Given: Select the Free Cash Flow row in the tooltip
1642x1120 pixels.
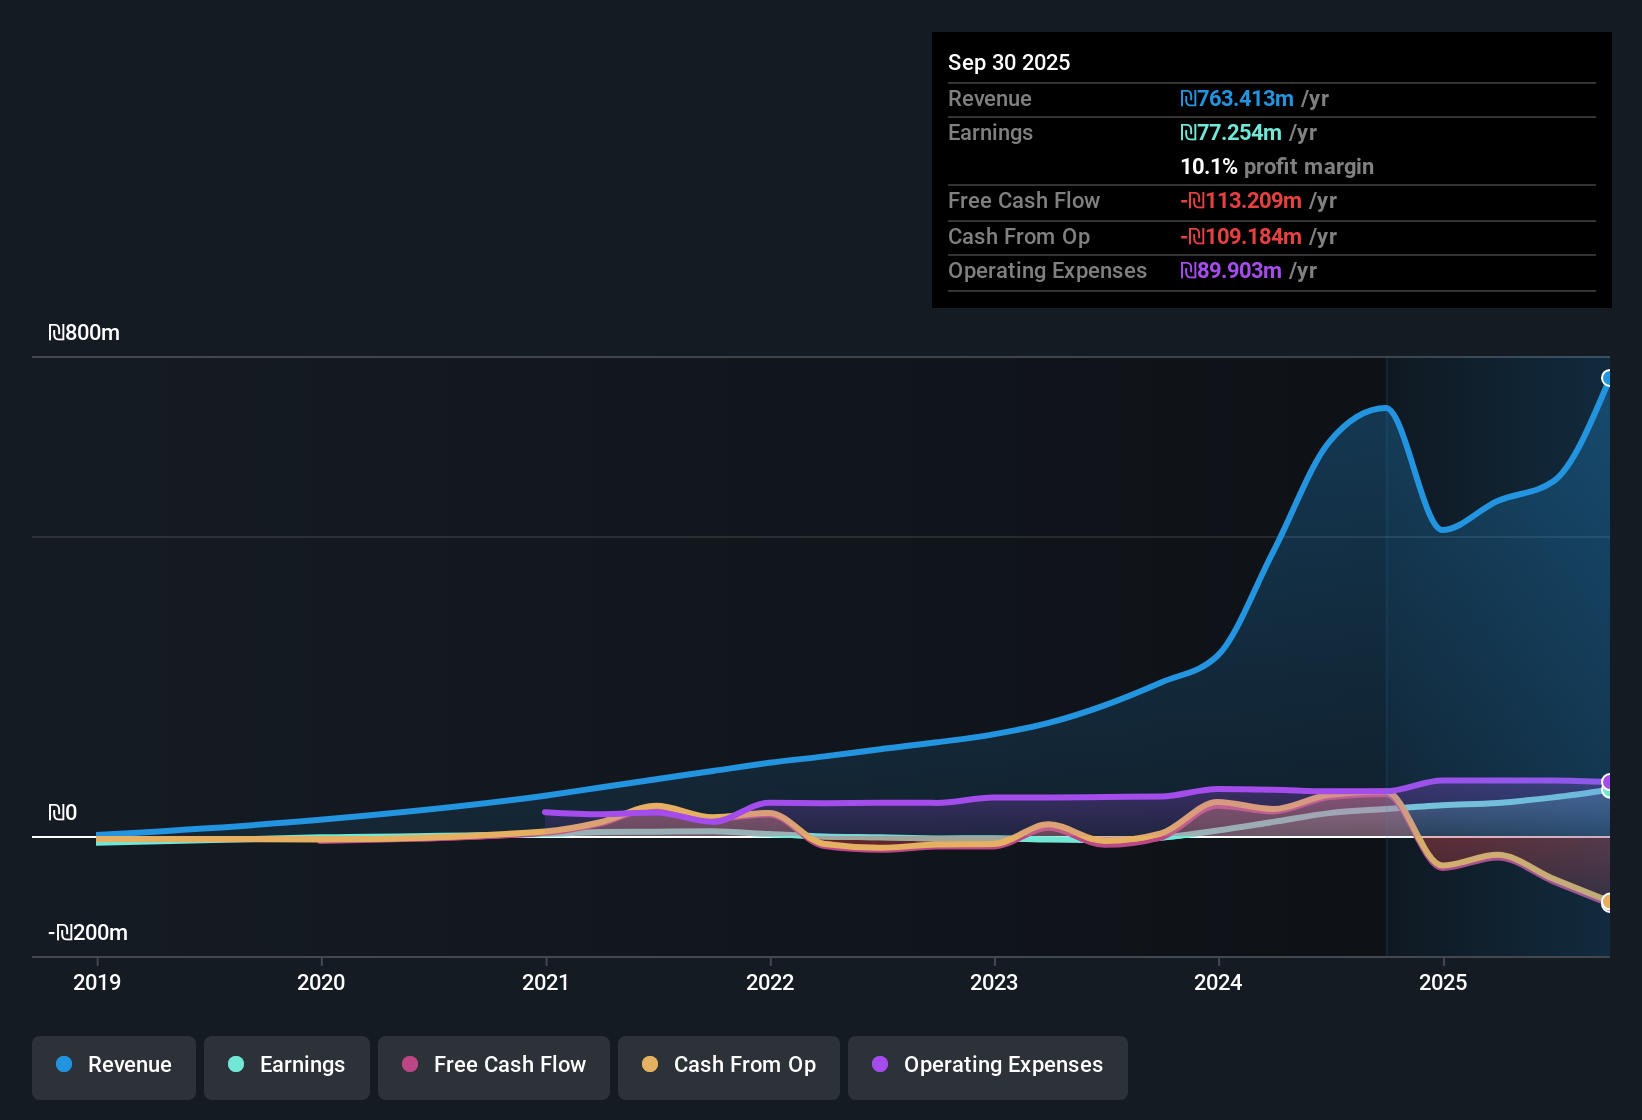Looking at the screenshot, I should tap(1270, 201).
